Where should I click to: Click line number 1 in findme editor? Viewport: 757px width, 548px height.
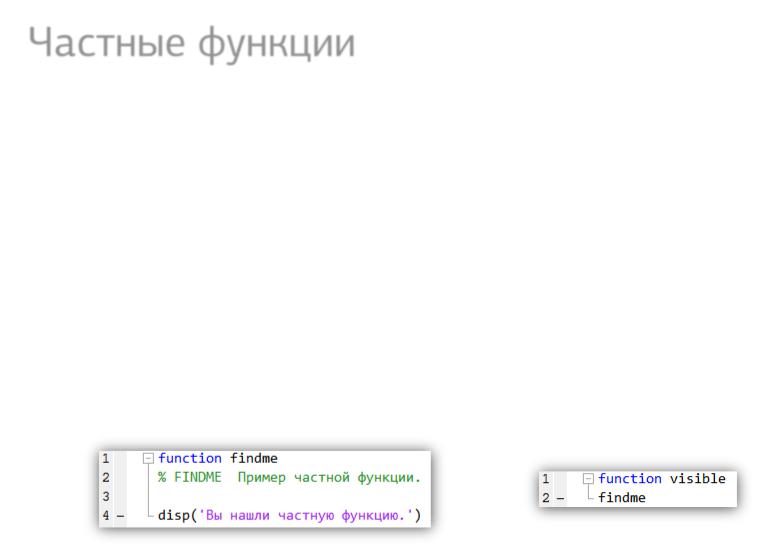(106, 459)
